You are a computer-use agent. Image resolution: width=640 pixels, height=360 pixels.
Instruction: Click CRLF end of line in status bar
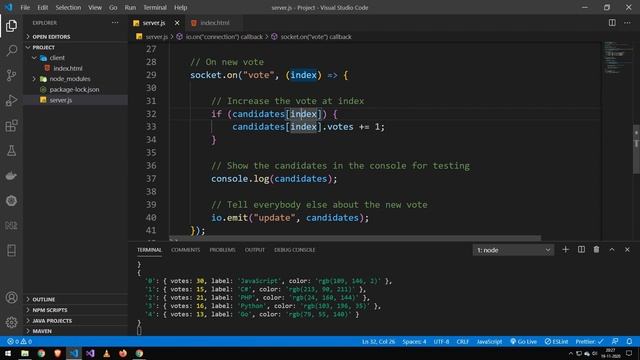click(462, 341)
